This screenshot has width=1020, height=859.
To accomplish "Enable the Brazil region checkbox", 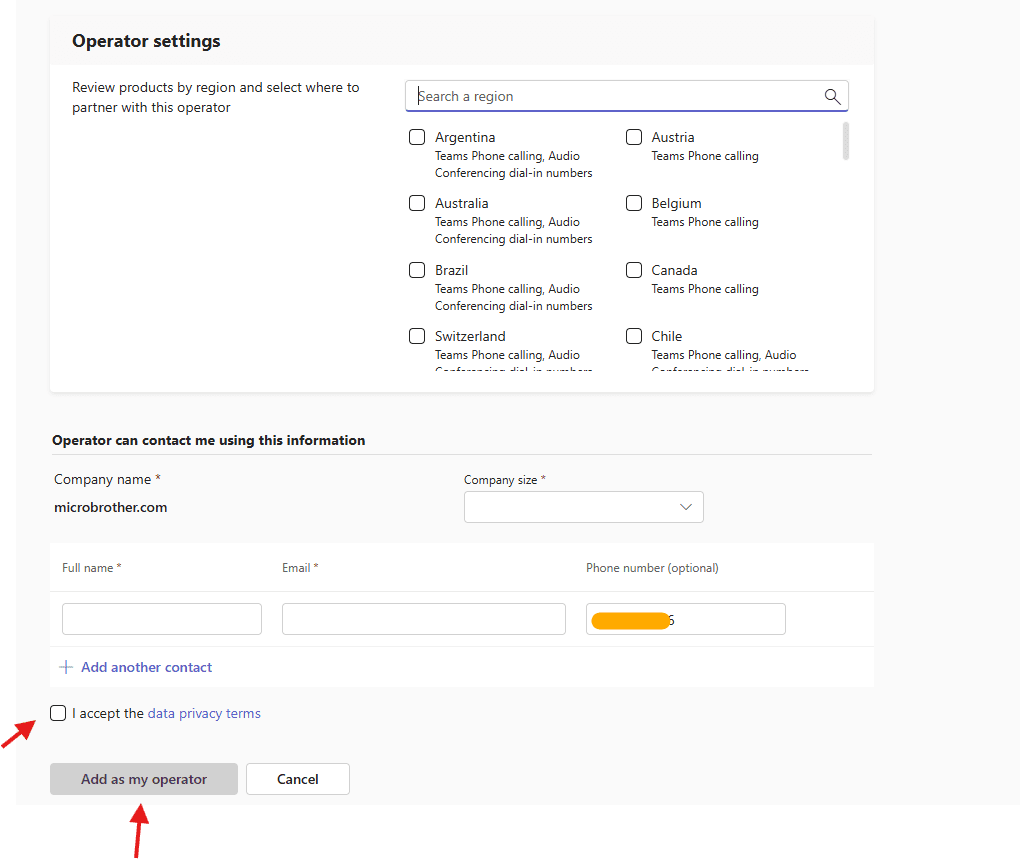I will click(x=417, y=270).
